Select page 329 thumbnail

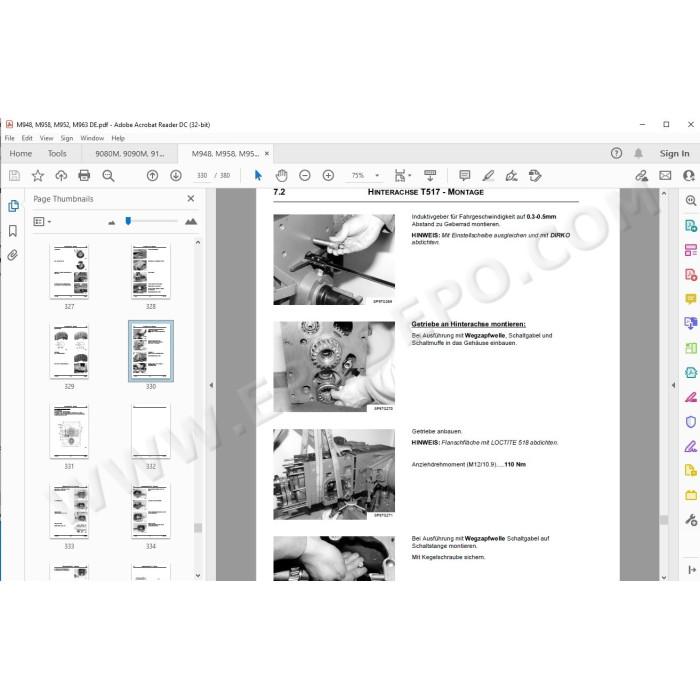pos(69,351)
